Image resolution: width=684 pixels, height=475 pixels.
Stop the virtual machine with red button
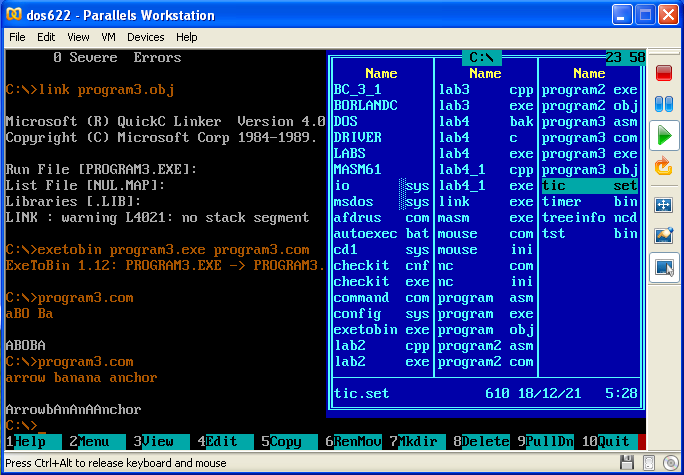[x=663, y=73]
